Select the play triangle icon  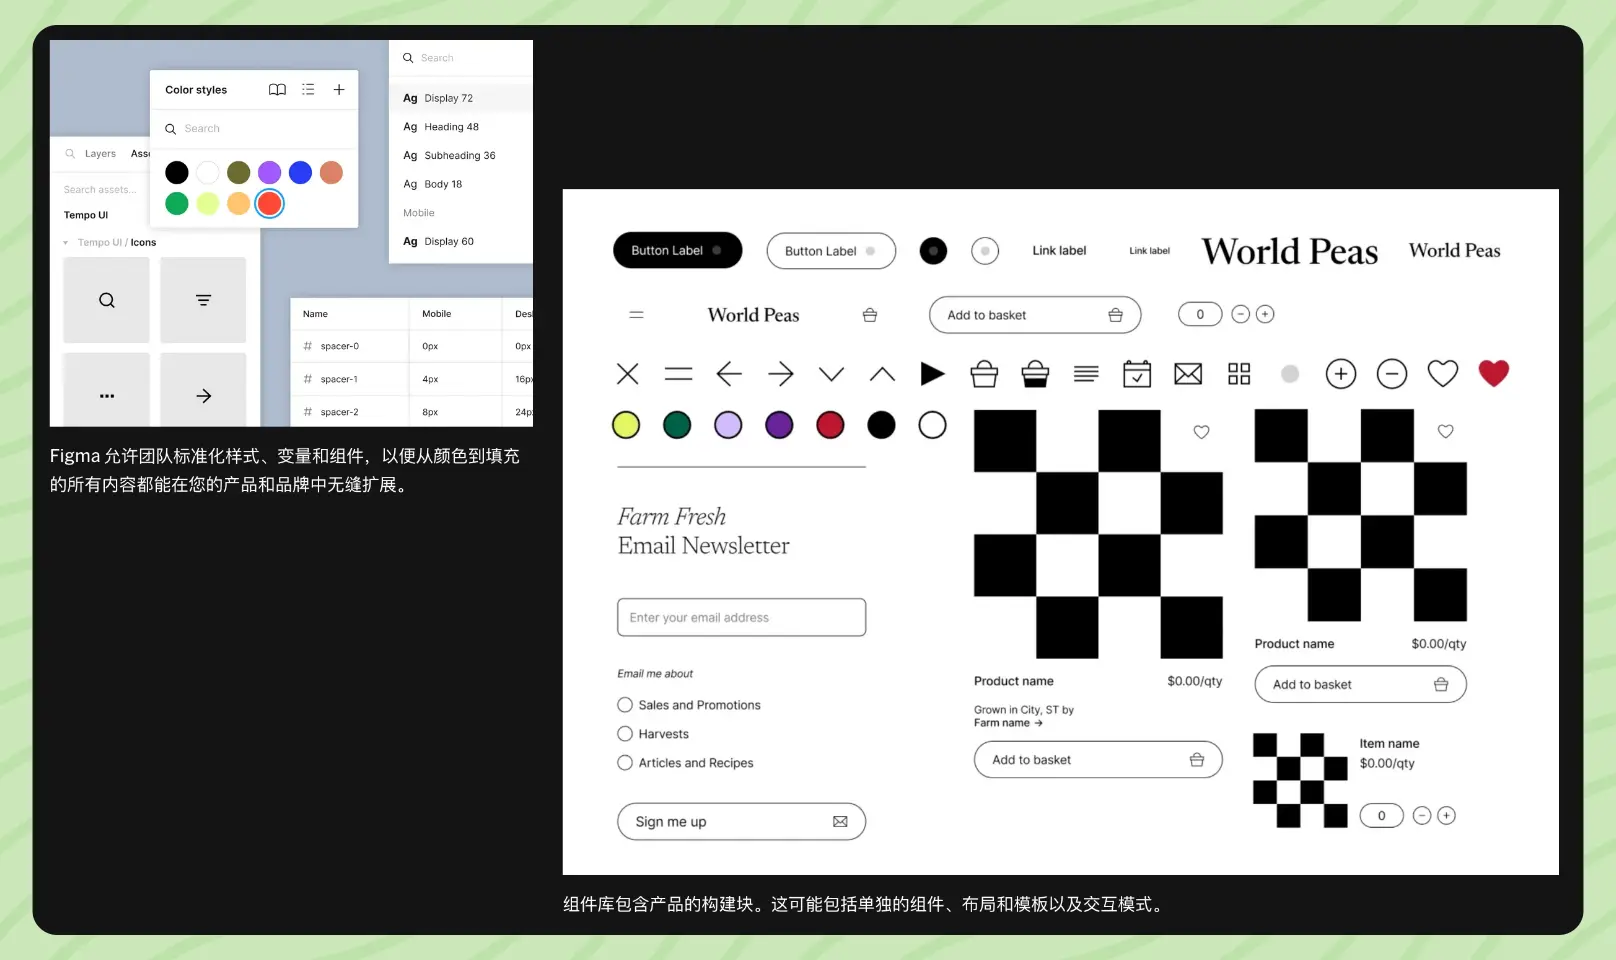[932, 374]
